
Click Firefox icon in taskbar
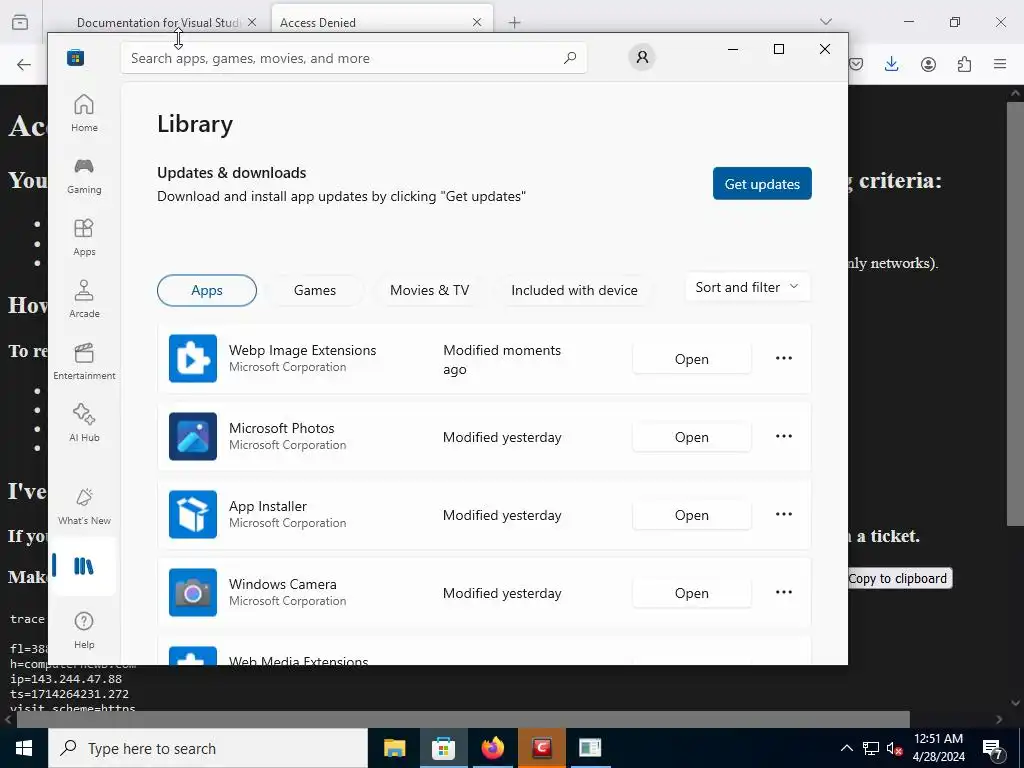click(x=492, y=748)
